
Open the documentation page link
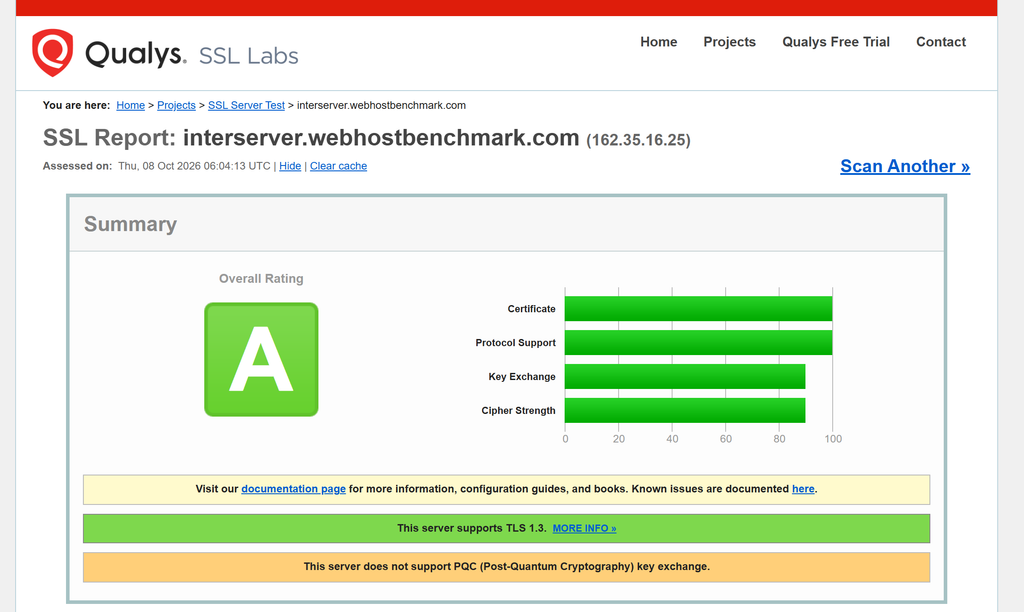(293, 489)
